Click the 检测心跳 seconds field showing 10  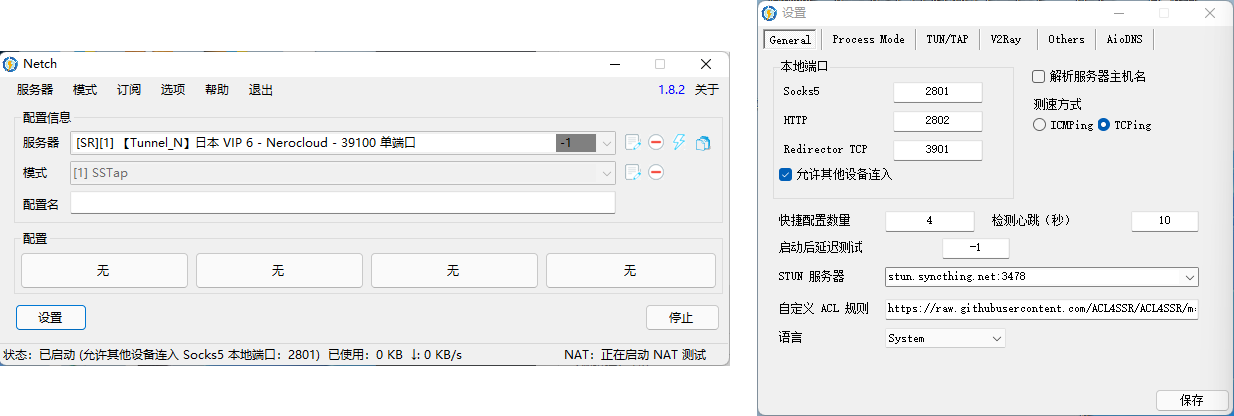click(1165, 221)
